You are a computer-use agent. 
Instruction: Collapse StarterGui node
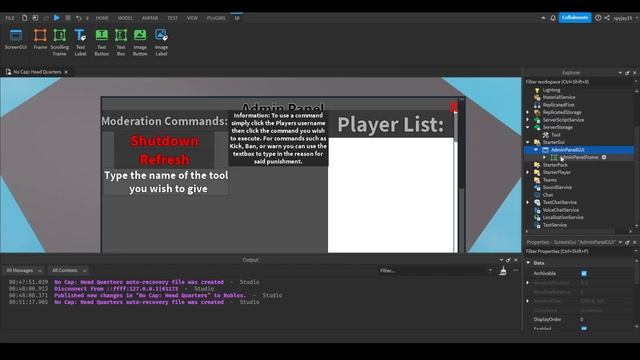pyautogui.click(x=528, y=142)
